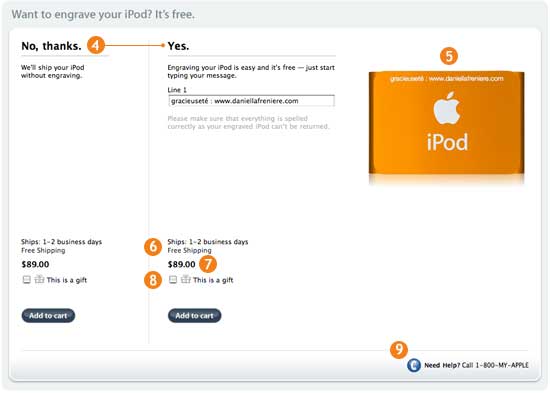The height and width of the screenshot is (393, 550).
Task: Tick the gift checkbox under Yes
Action: [173, 280]
